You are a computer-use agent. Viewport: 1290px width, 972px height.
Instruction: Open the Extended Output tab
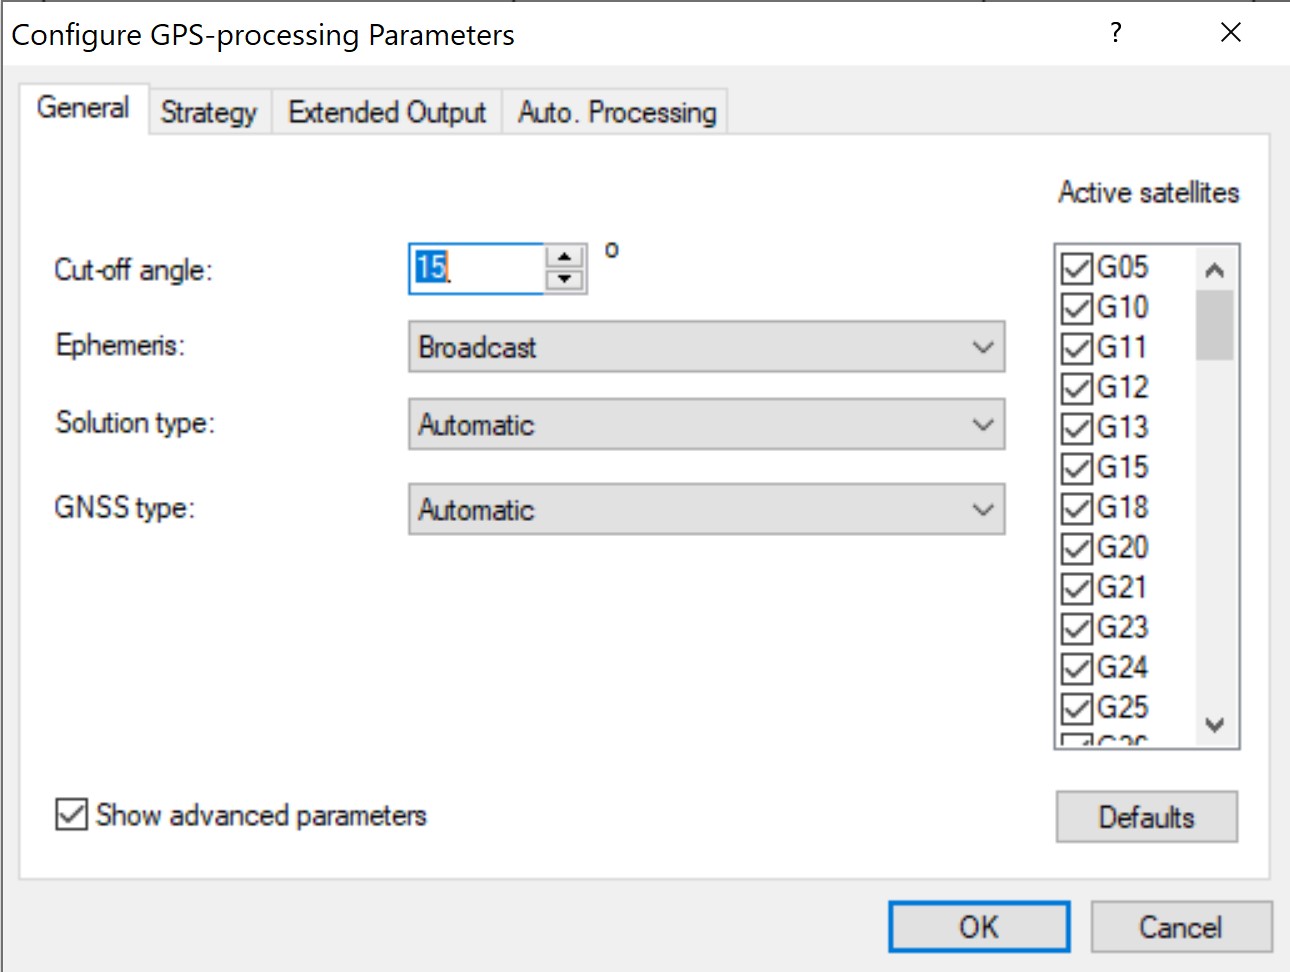click(387, 112)
